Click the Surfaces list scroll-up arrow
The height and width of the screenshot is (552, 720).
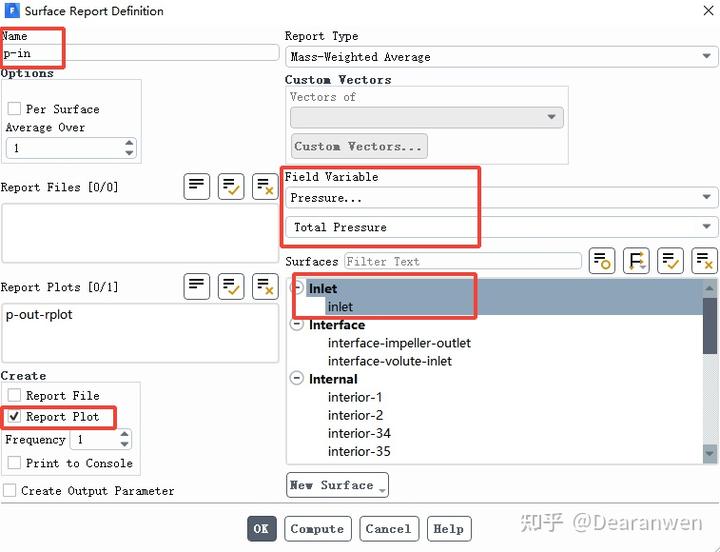tap(709, 288)
